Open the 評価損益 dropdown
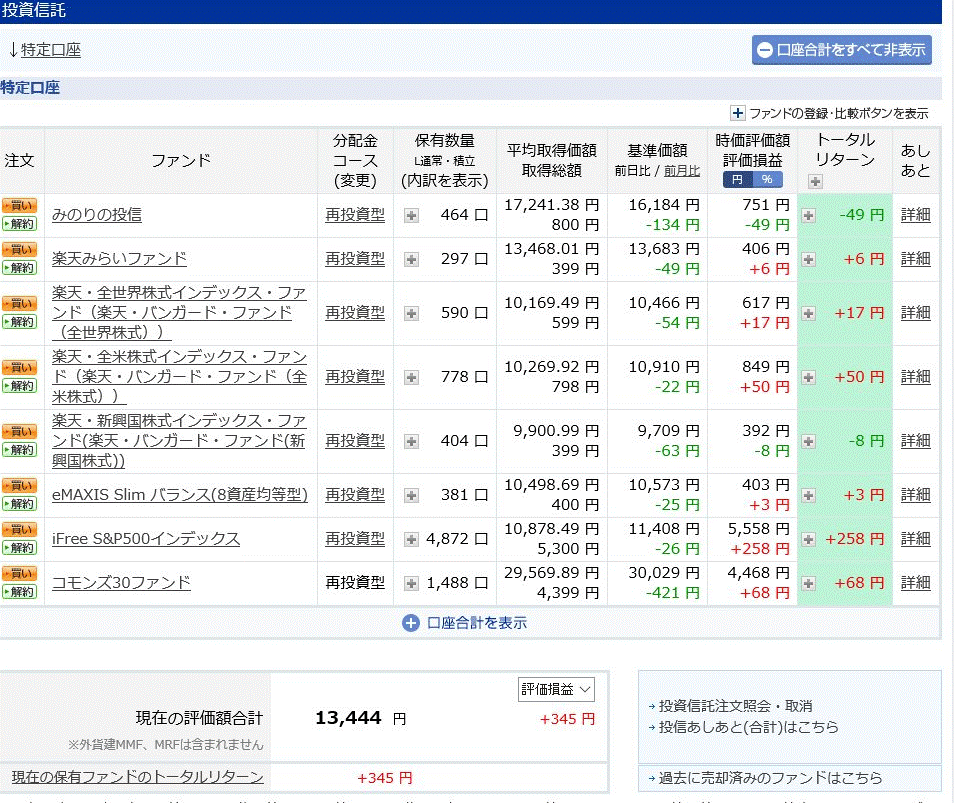Screen dimensions: 954x803 click(x=556, y=689)
